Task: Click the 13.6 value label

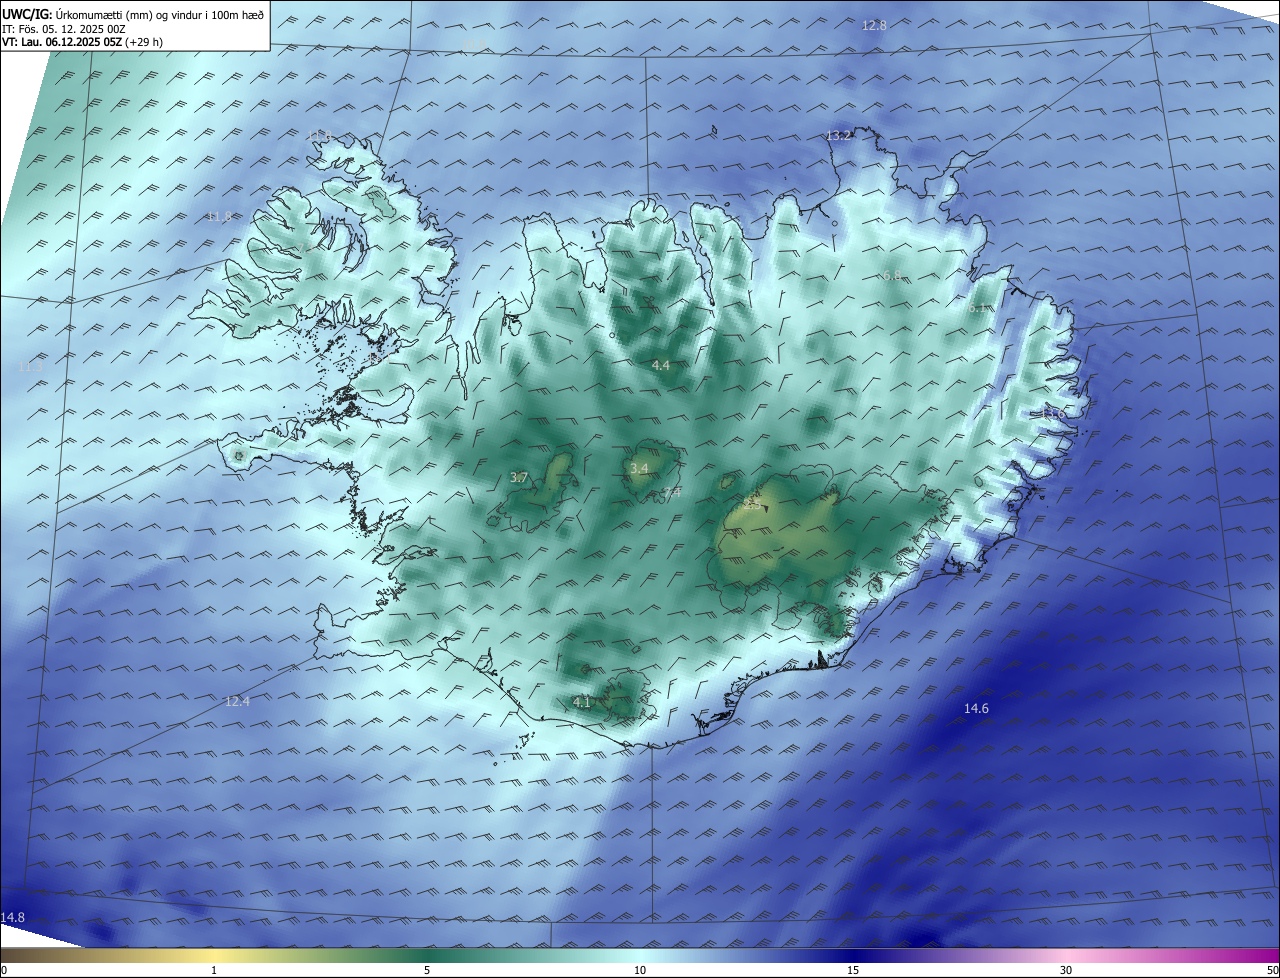Action: 1054,412
